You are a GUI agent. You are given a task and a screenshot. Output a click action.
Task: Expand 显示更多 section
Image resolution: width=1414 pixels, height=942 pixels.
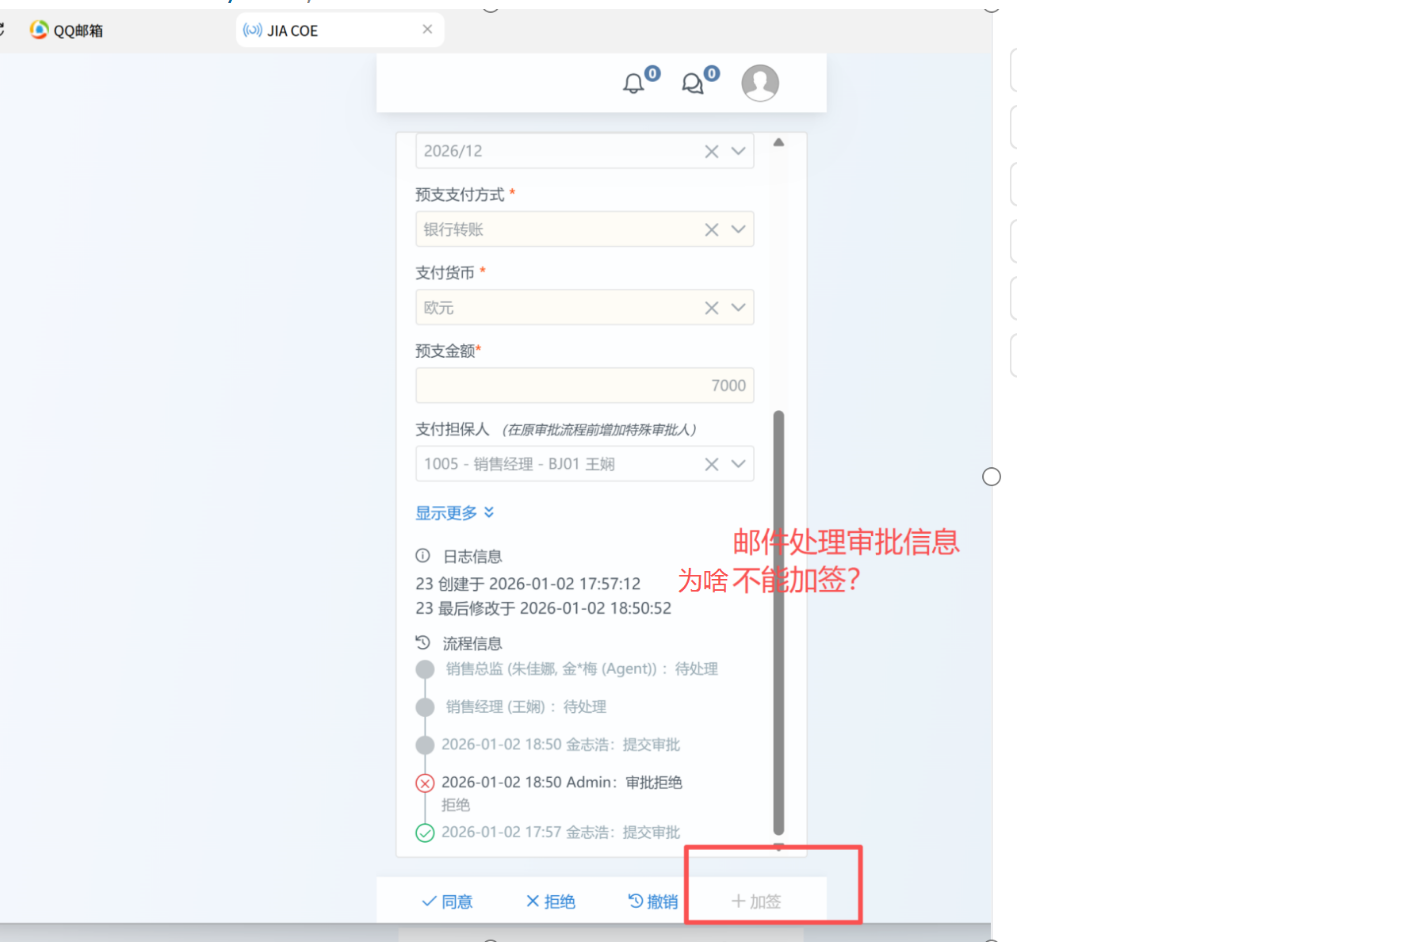tap(455, 513)
